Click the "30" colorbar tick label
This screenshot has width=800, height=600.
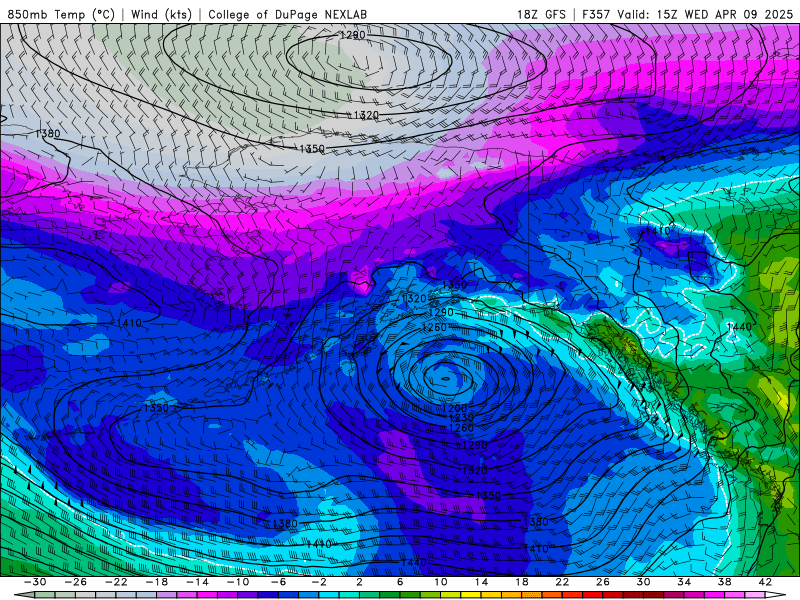(x=643, y=582)
